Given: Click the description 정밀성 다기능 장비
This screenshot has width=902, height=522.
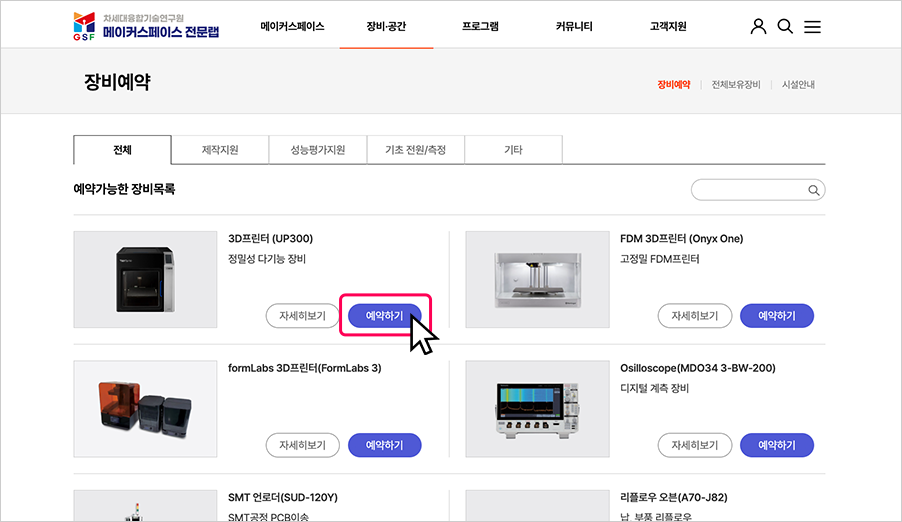Looking at the screenshot, I should tap(267, 259).
